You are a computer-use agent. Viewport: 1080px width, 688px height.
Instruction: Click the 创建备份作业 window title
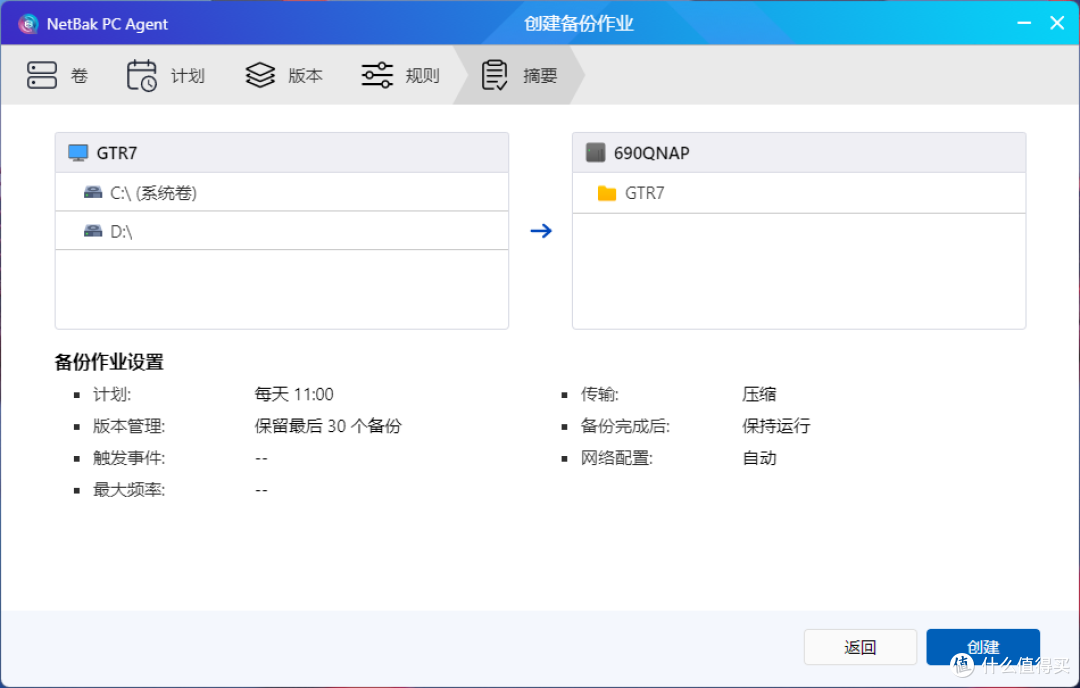[x=579, y=23]
